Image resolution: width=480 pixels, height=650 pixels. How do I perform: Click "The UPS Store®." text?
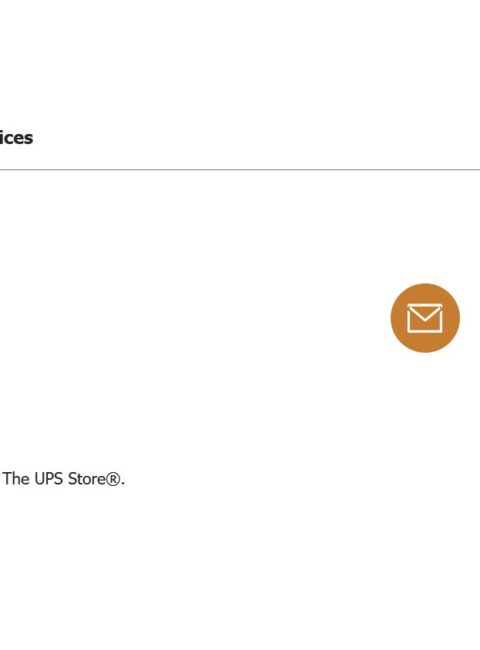coord(64,479)
